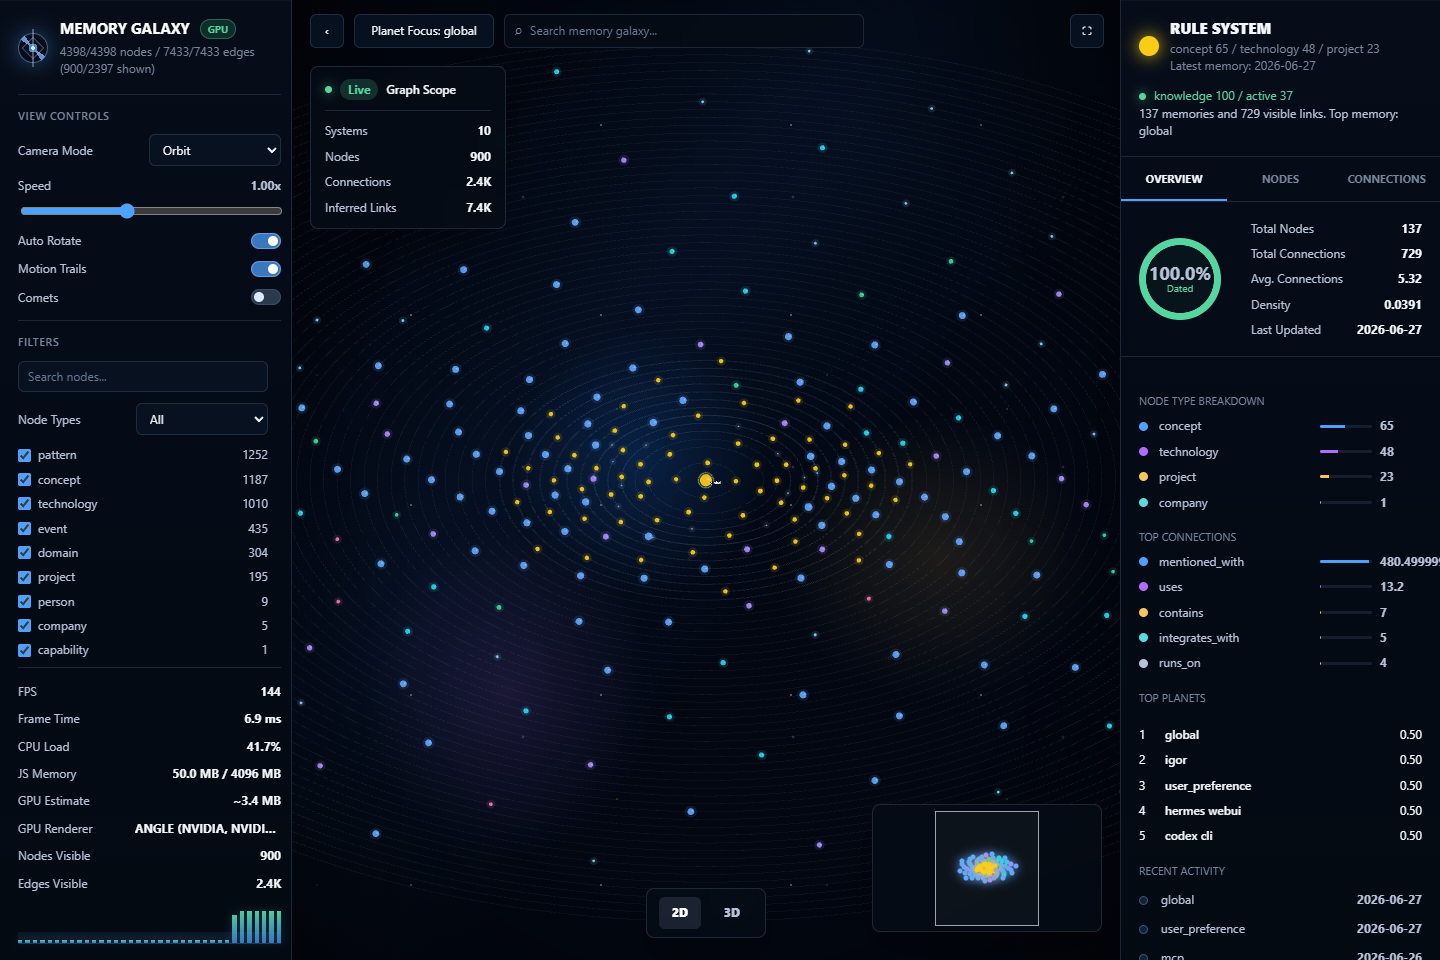Open the igor top planet entry

[1280, 760]
